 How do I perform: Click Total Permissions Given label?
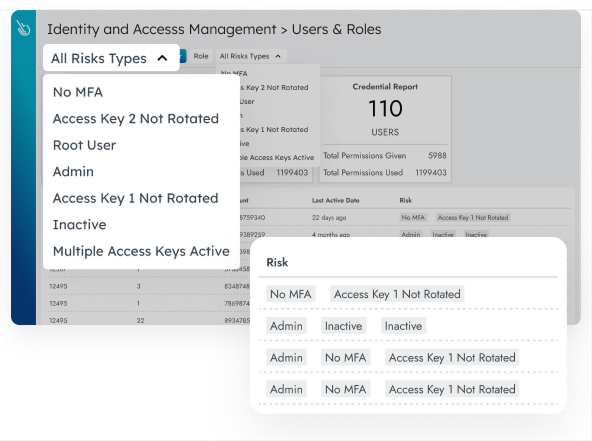click(365, 156)
